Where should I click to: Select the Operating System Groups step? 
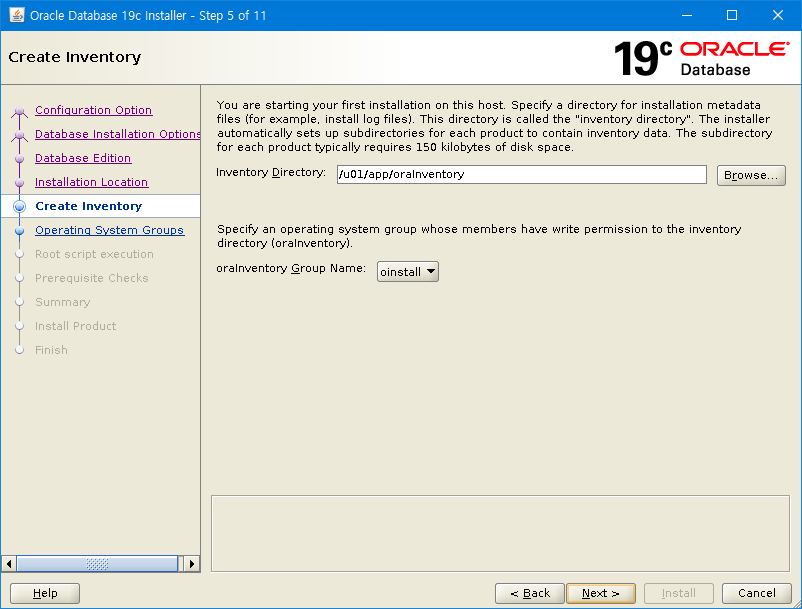point(109,230)
